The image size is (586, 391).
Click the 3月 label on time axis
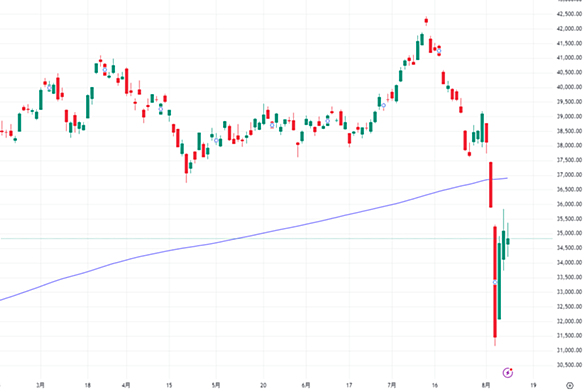pos(40,385)
